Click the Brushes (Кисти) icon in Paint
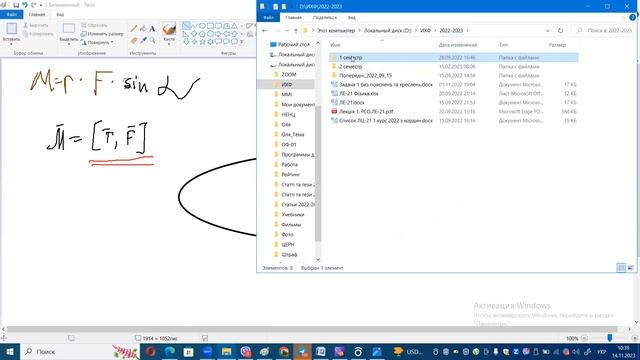Viewport: 640px width, 360px height. click(x=169, y=29)
